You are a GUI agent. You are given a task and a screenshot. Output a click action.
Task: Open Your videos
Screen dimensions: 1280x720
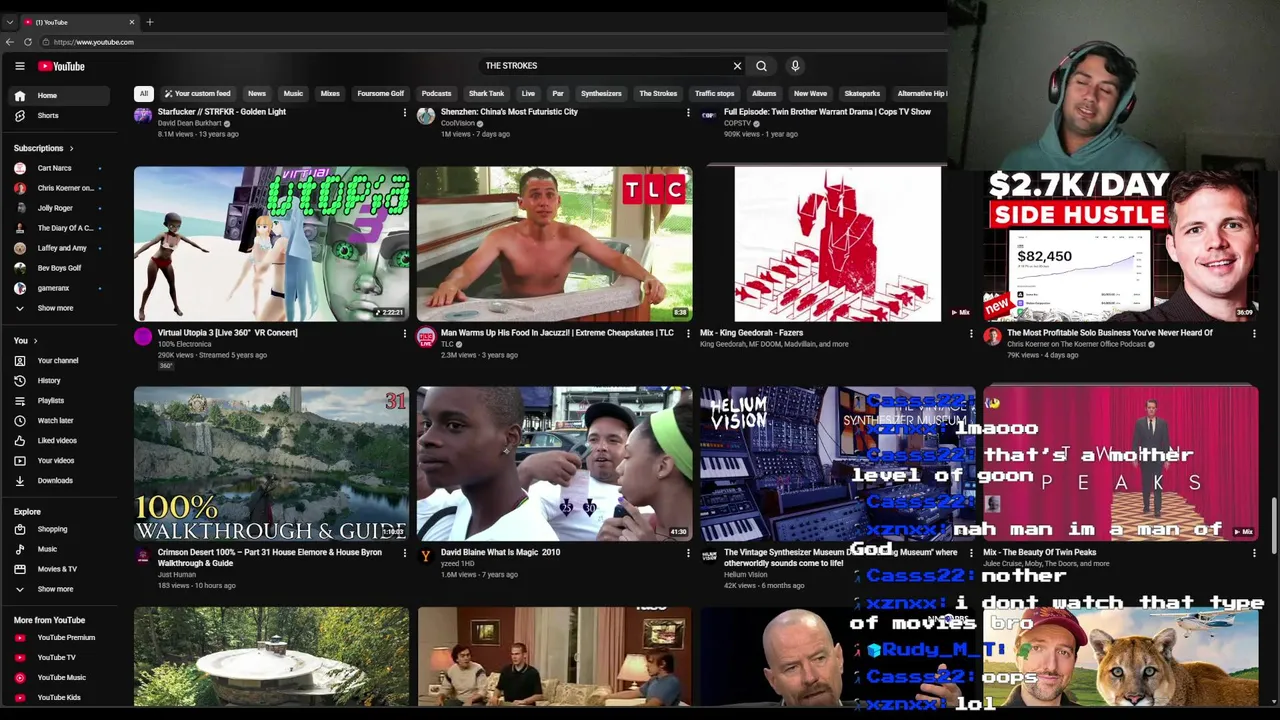pos(60,461)
